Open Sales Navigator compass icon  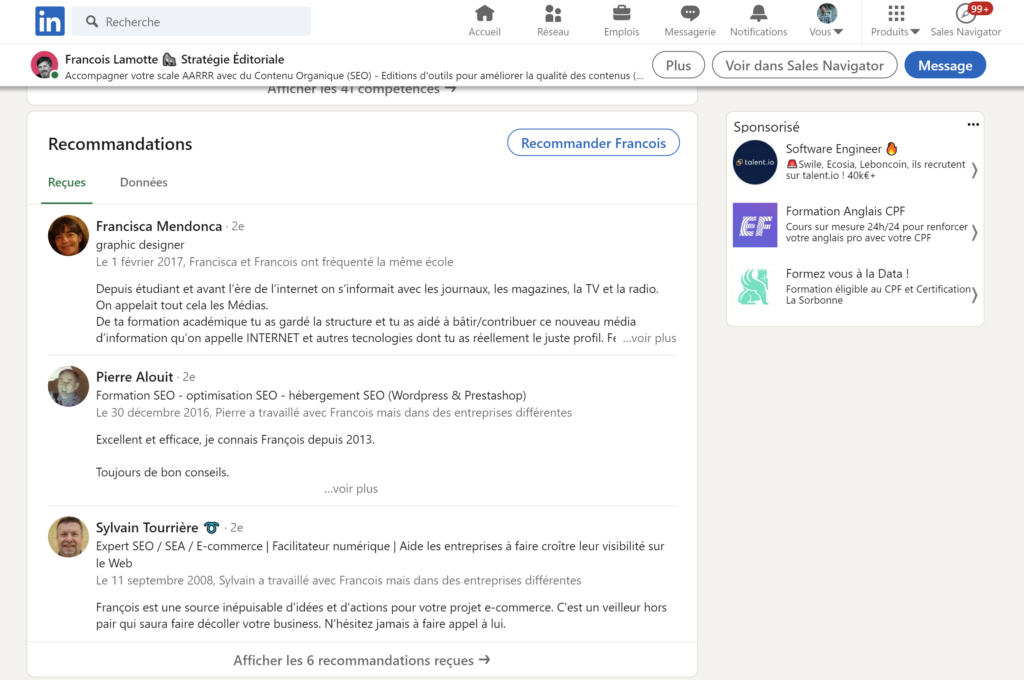(x=965, y=14)
